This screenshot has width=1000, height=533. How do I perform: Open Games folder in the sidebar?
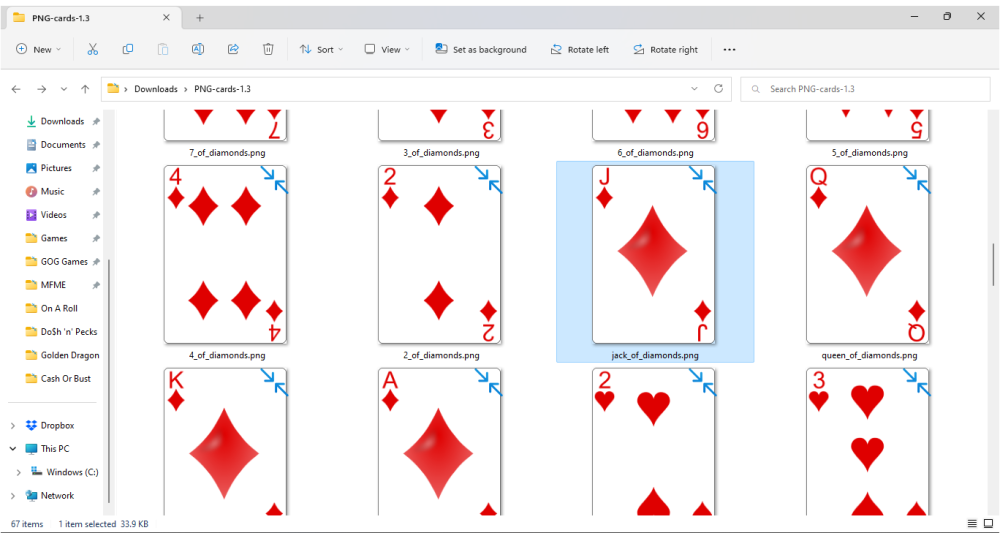coord(54,238)
